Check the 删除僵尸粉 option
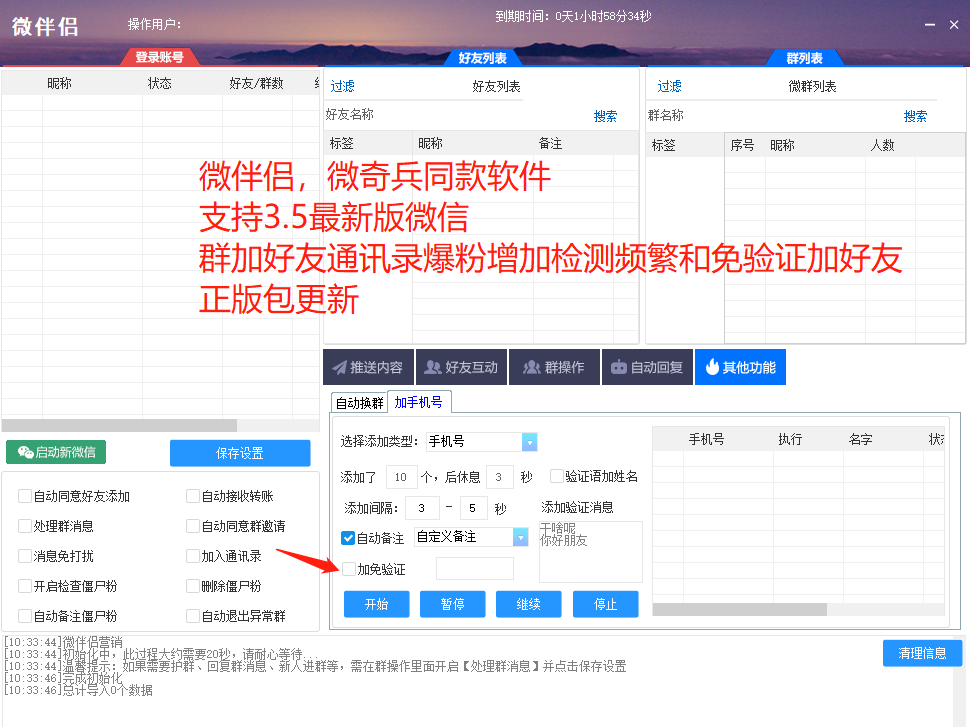The height and width of the screenshot is (727, 970). point(193,585)
